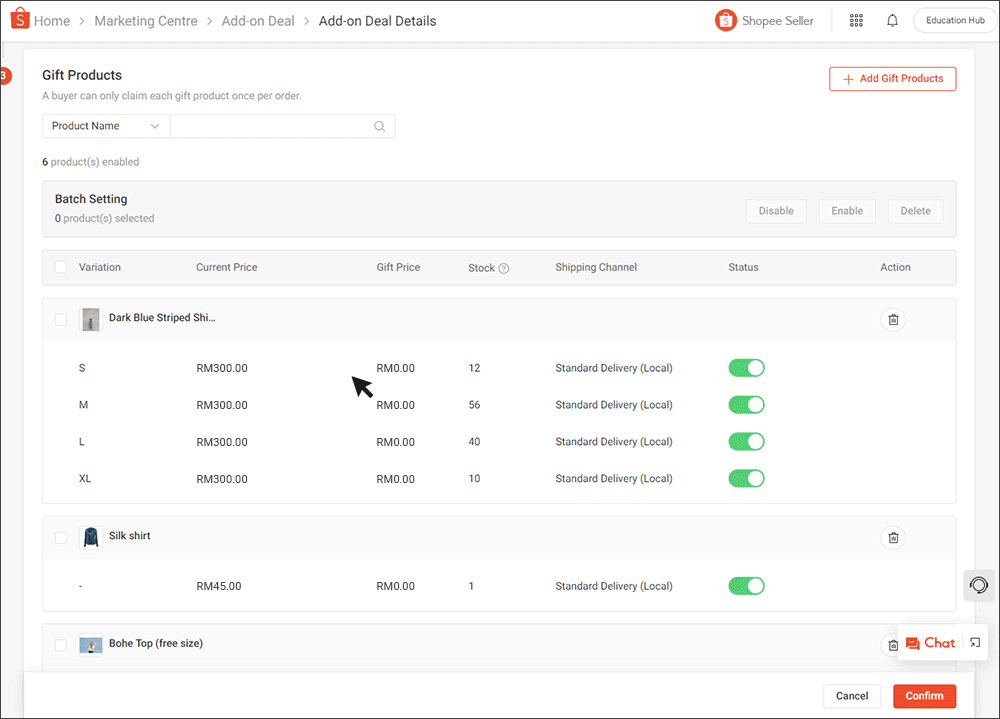
Task: Open the notifications bell icon
Action: 892,20
